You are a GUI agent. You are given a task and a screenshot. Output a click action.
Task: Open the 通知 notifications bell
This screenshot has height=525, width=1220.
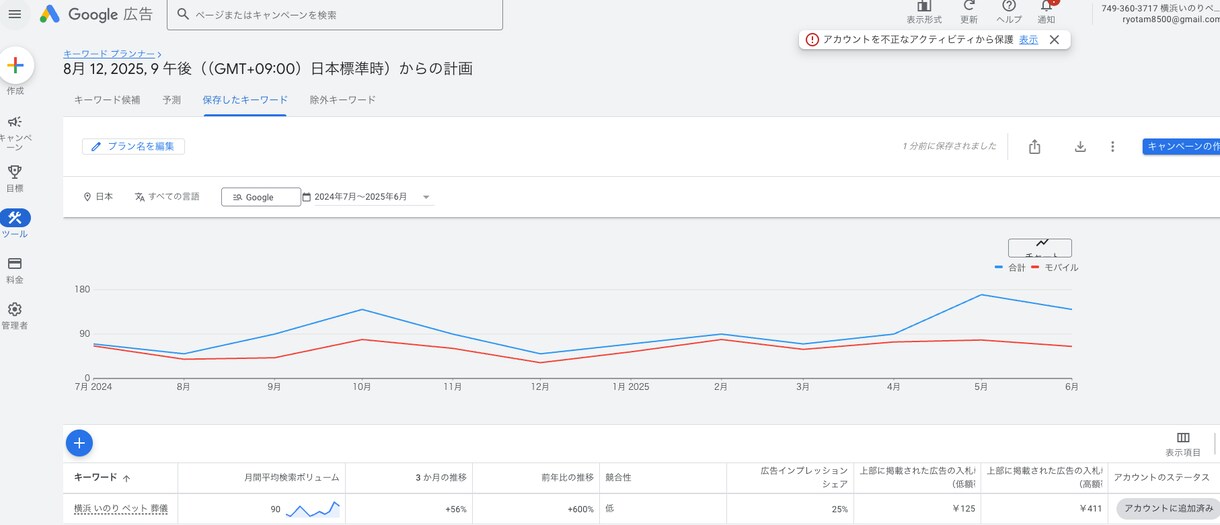1046,11
